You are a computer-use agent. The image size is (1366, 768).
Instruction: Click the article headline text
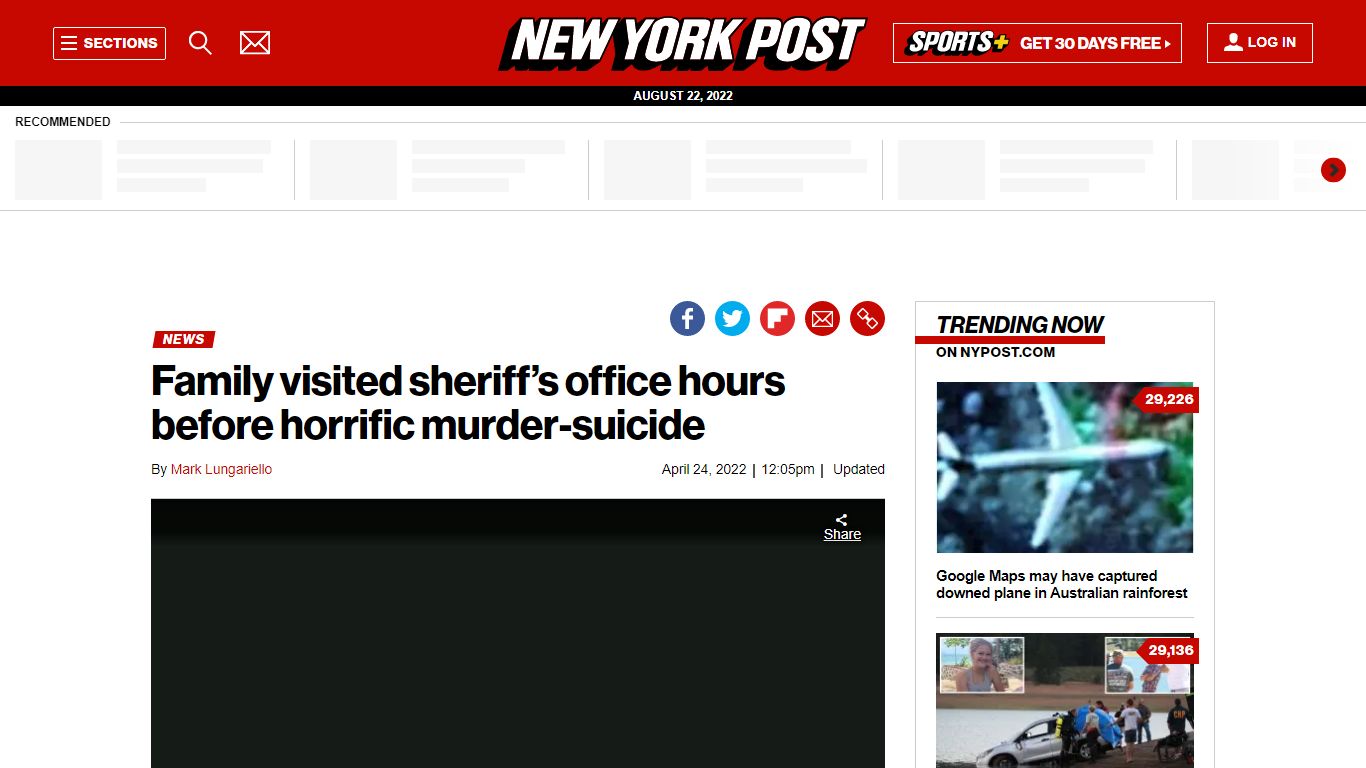point(468,403)
